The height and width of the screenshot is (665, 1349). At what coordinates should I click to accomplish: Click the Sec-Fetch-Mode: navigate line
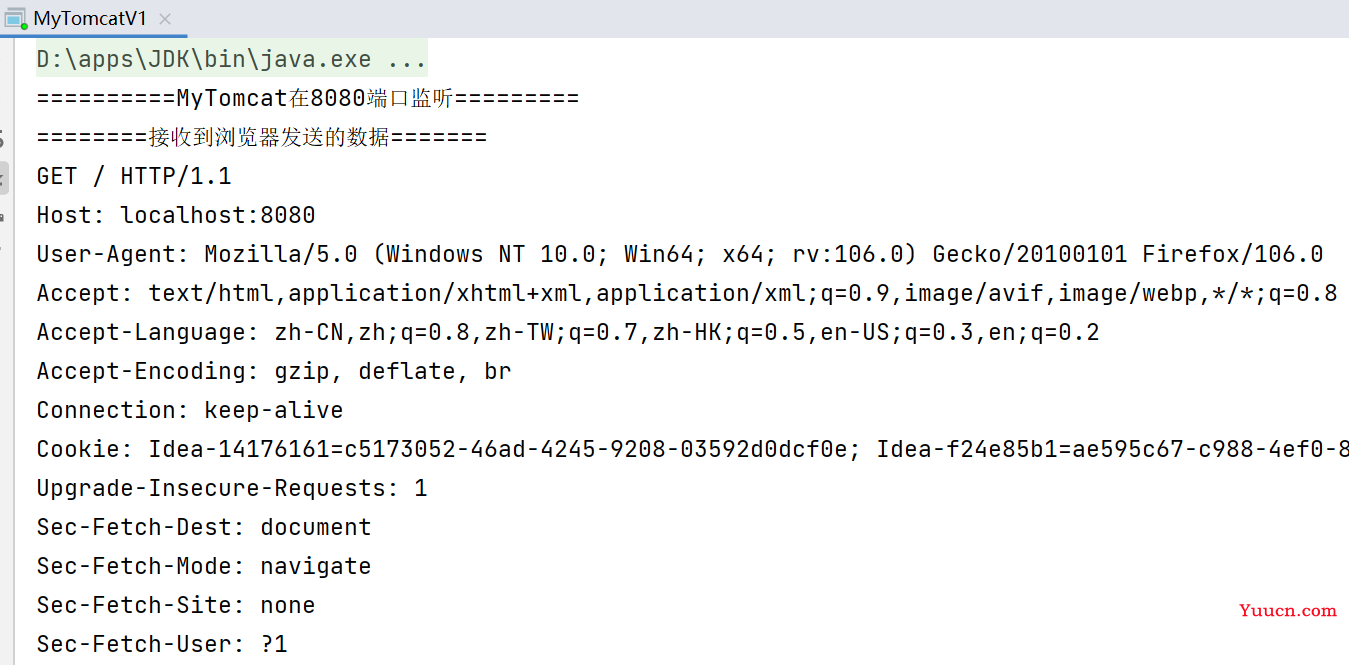pyautogui.click(x=204, y=567)
